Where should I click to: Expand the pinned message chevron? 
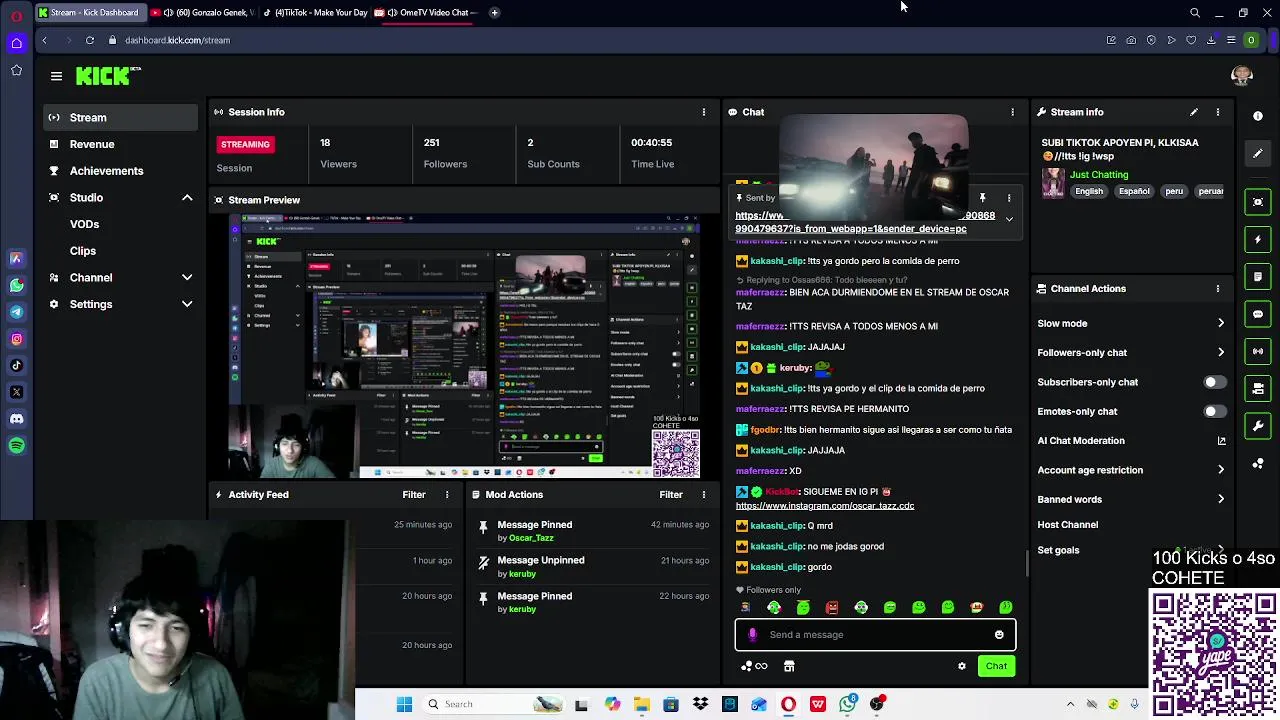click(1009, 219)
